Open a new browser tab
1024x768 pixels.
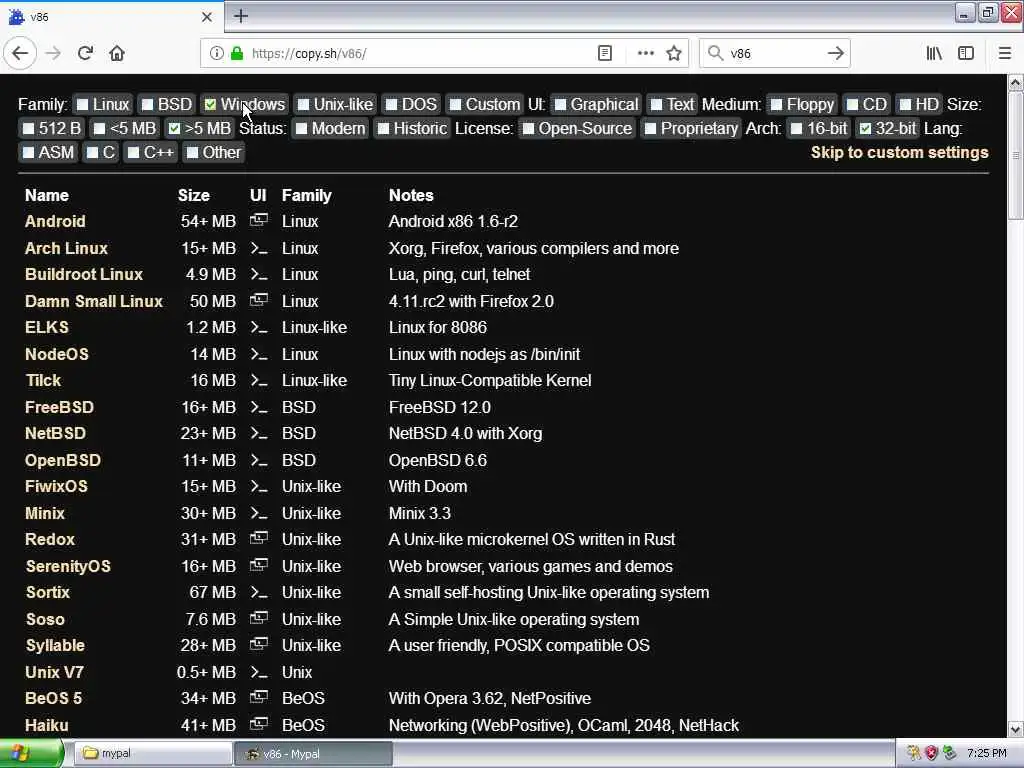click(x=241, y=16)
